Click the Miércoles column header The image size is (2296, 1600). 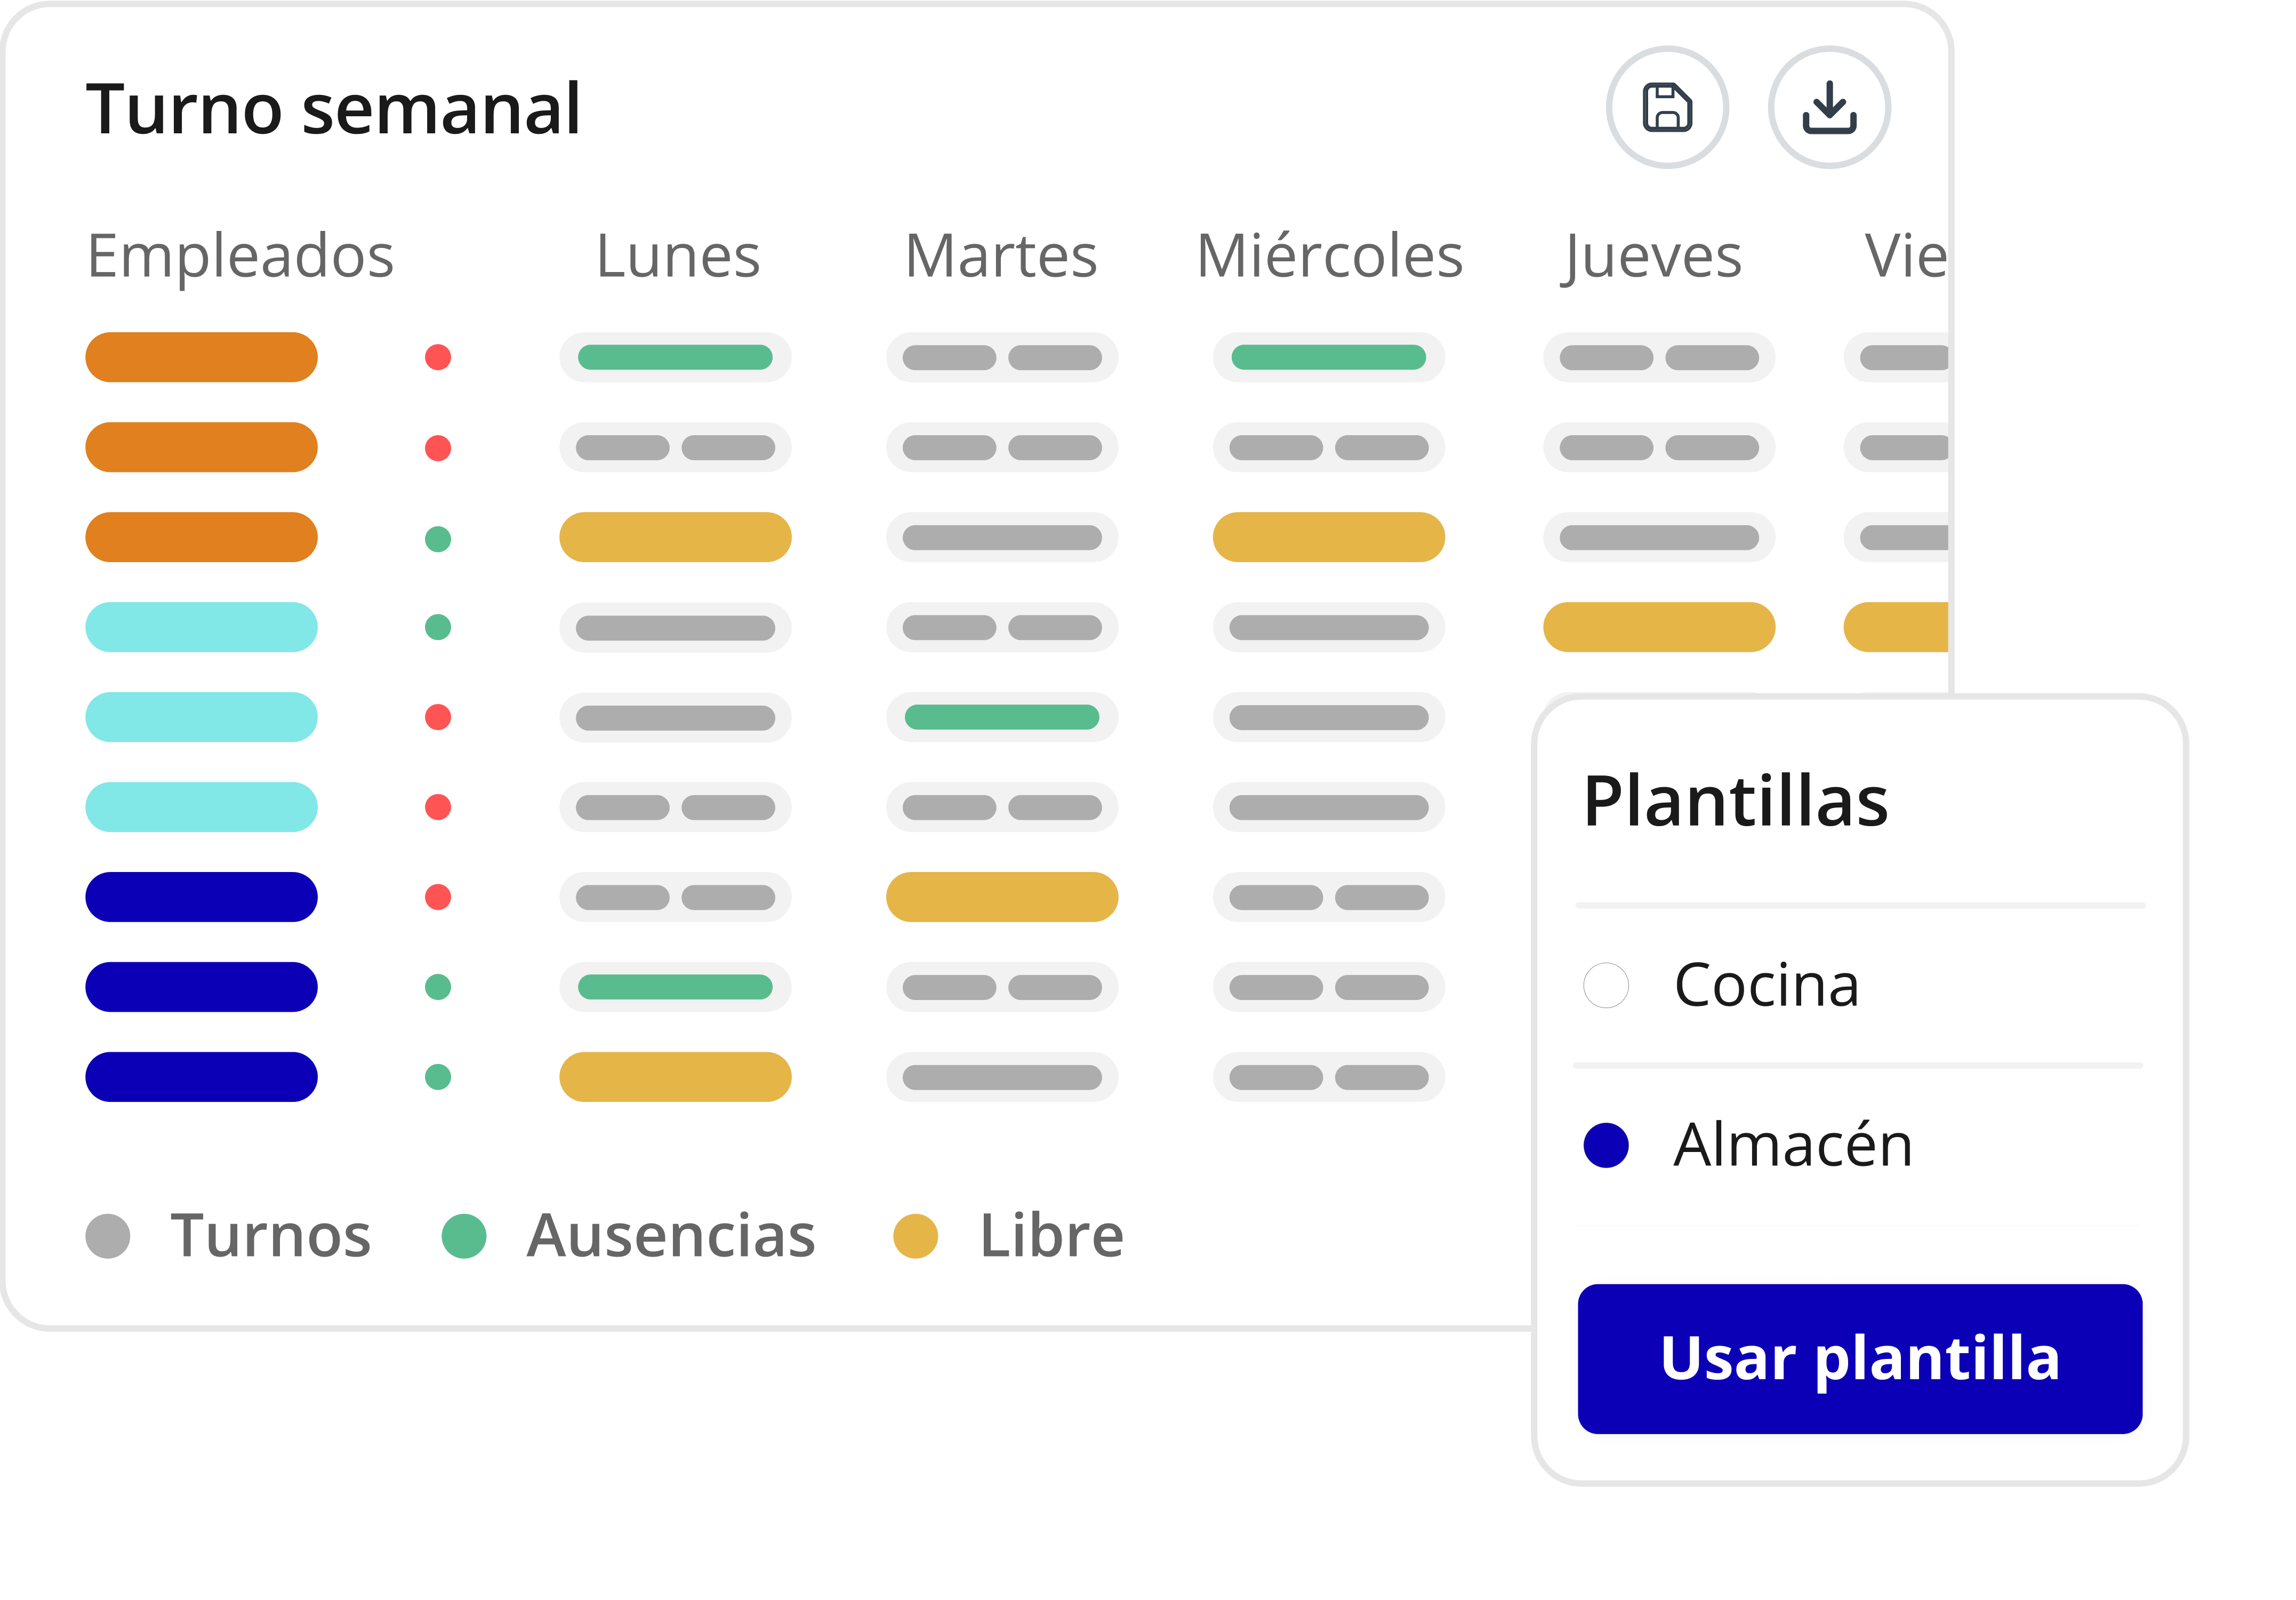pos(1329,256)
